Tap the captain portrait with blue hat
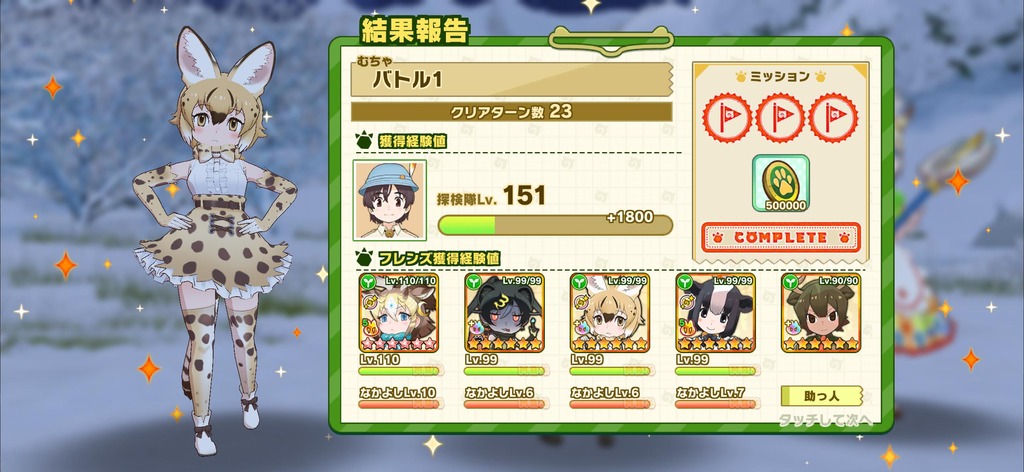 [x=390, y=200]
